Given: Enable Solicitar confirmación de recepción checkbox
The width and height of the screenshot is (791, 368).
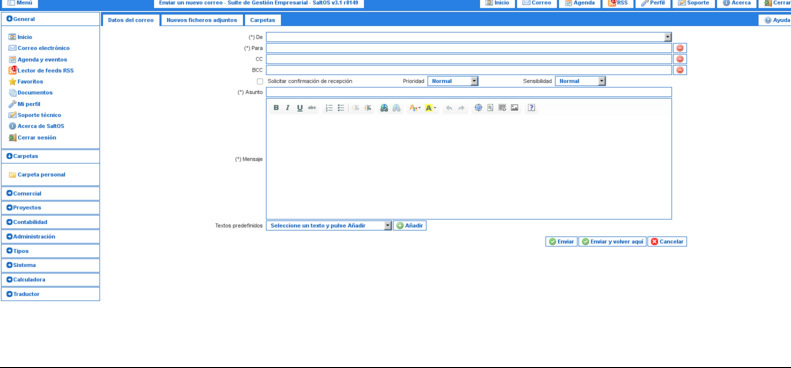Looking at the screenshot, I should click(x=260, y=81).
